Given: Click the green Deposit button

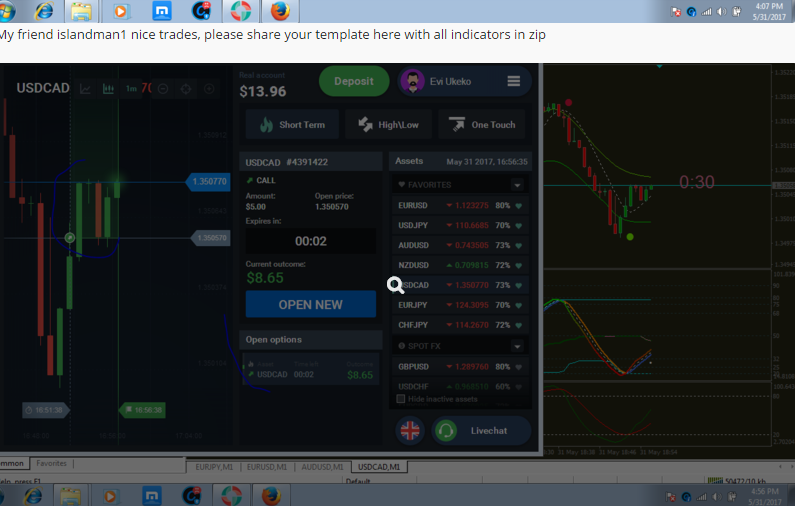Looking at the screenshot, I should 354,81.
